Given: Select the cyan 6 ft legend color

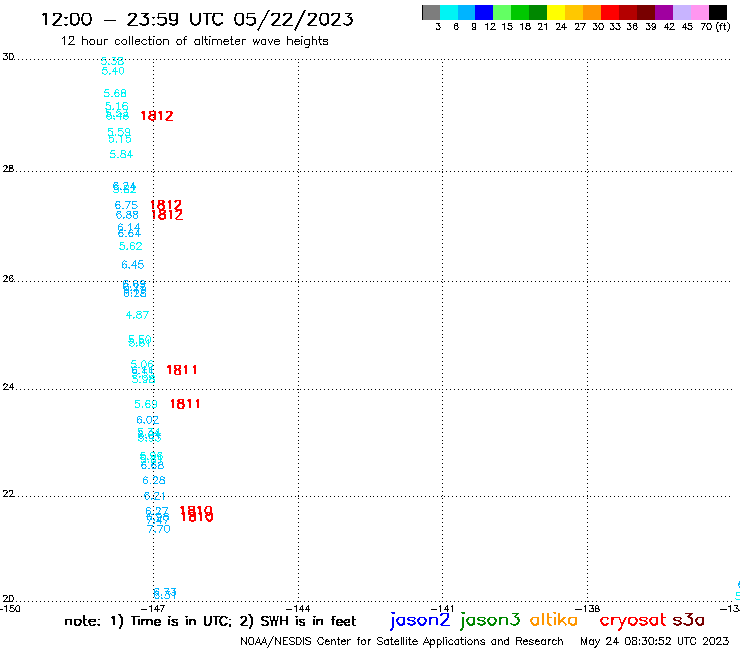Looking at the screenshot, I should [x=449, y=12].
